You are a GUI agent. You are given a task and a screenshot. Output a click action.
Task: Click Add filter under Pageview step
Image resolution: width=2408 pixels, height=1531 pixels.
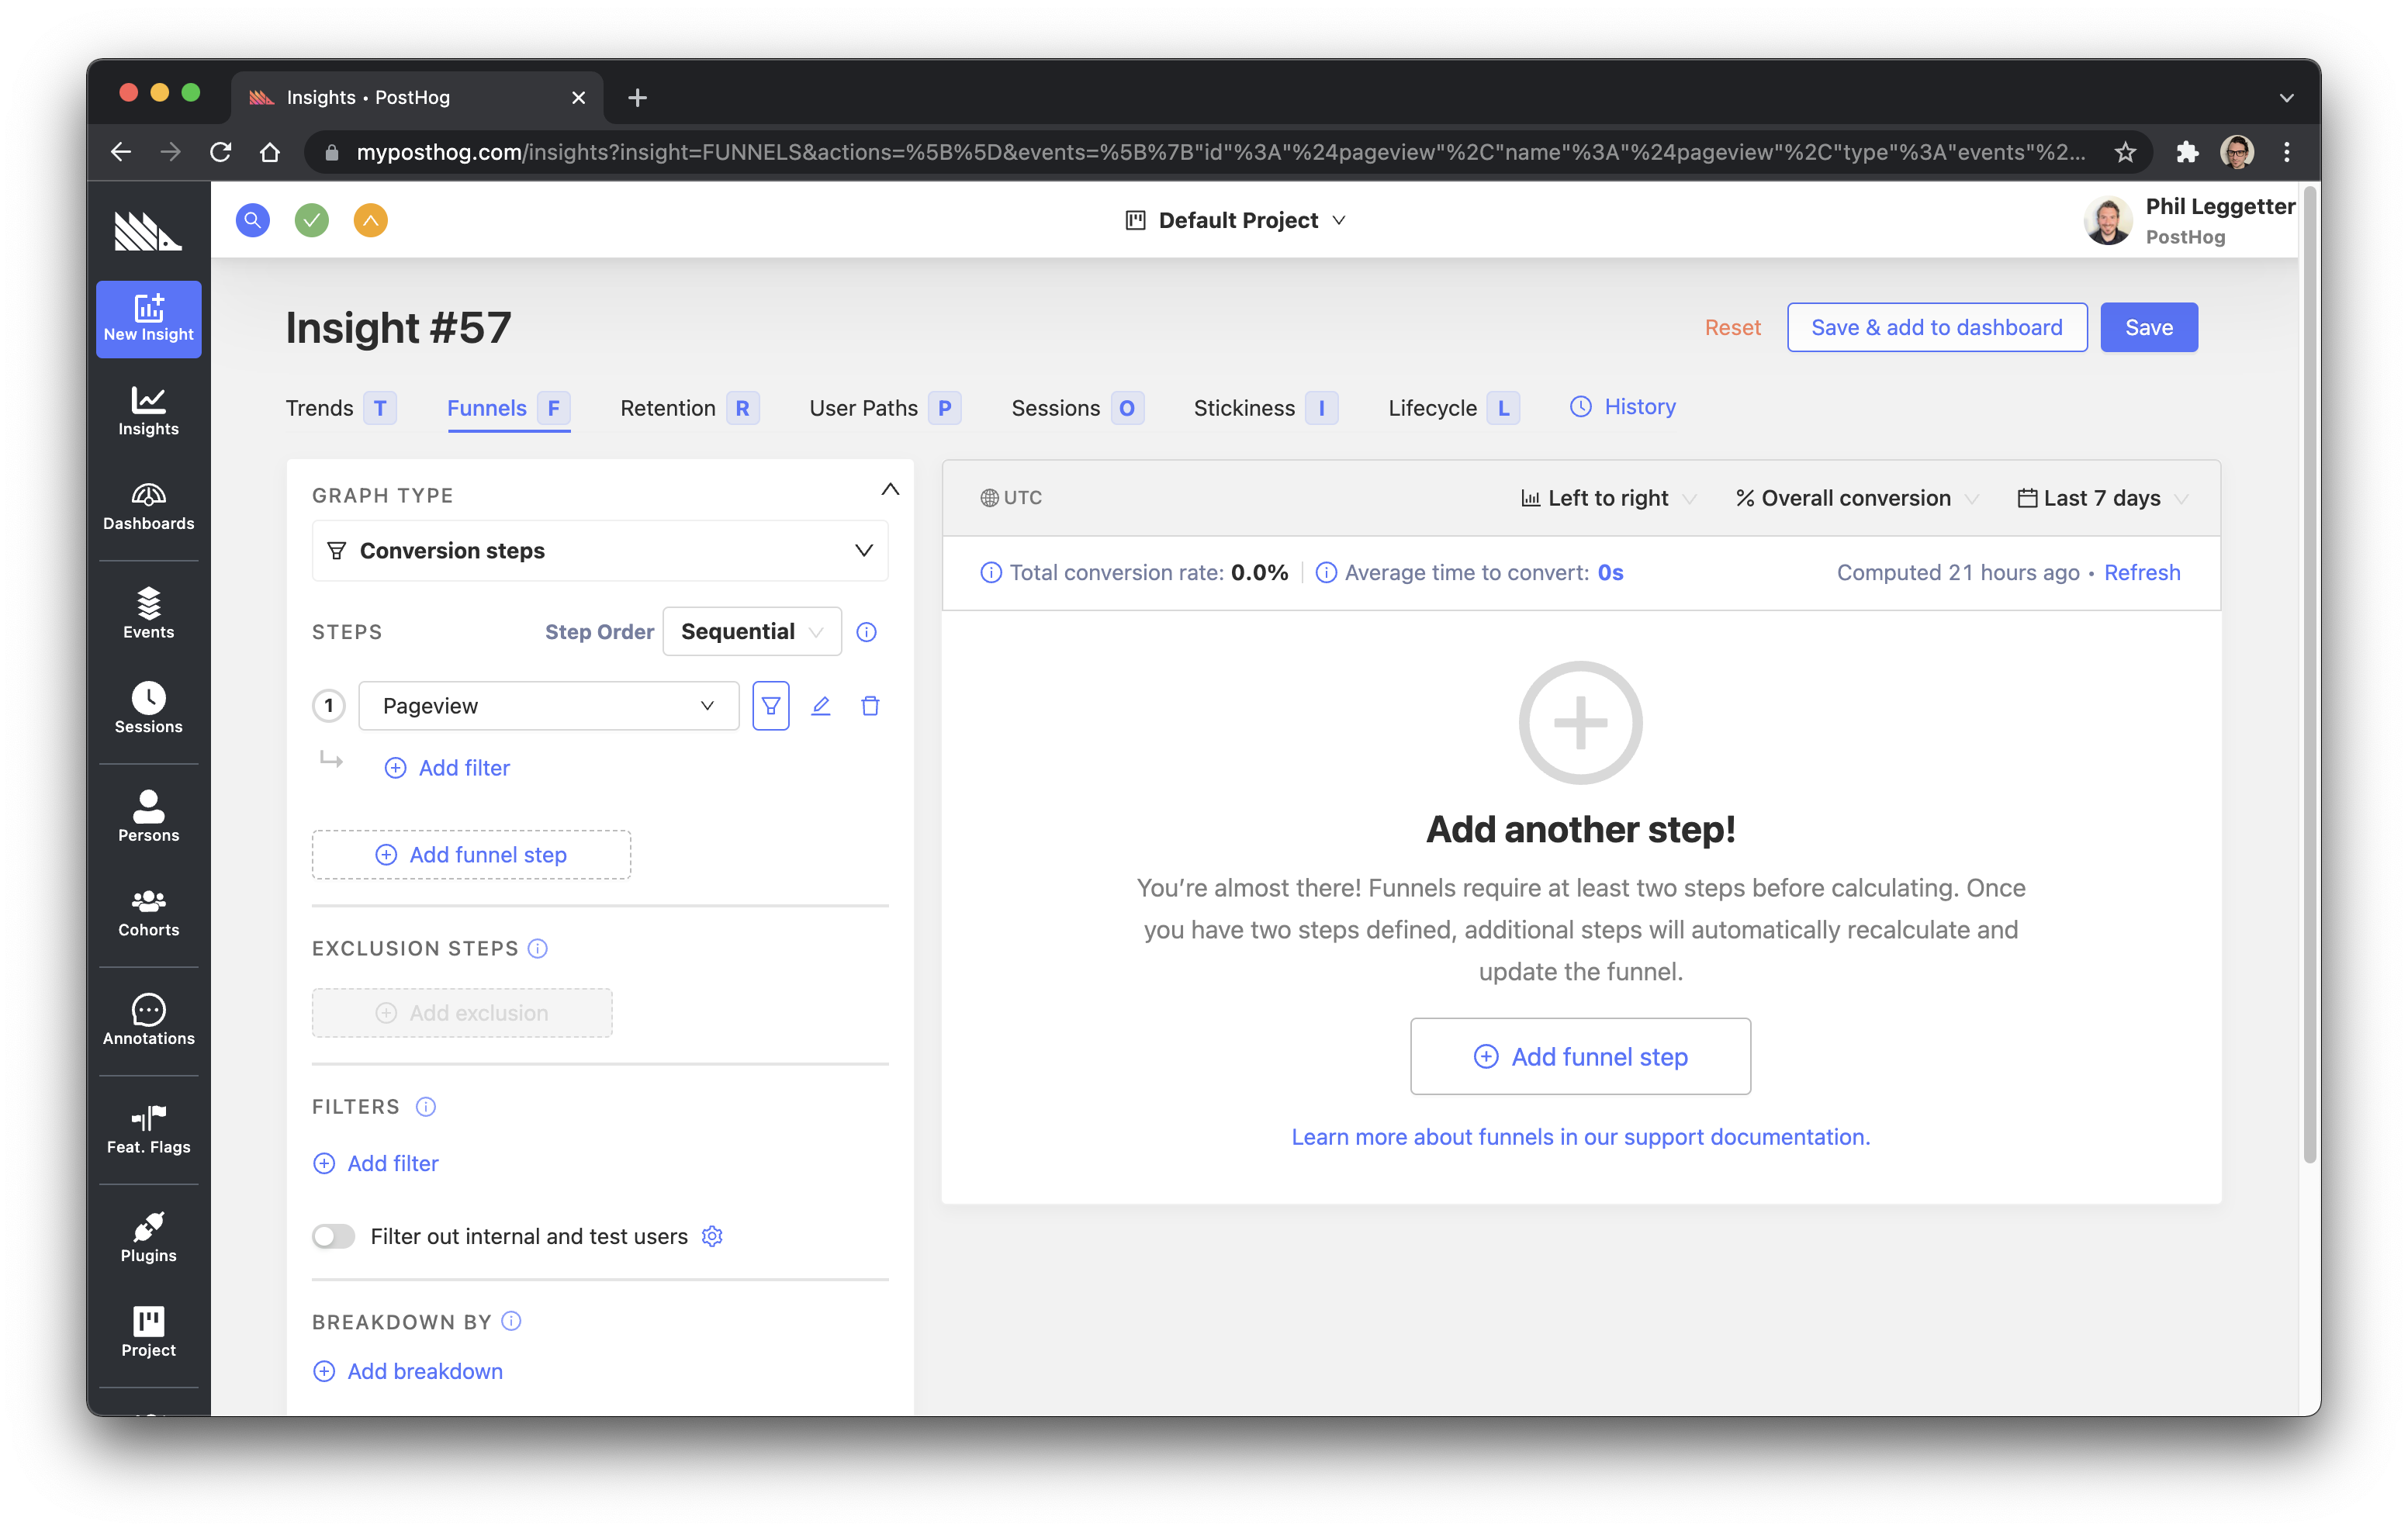(x=447, y=768)
